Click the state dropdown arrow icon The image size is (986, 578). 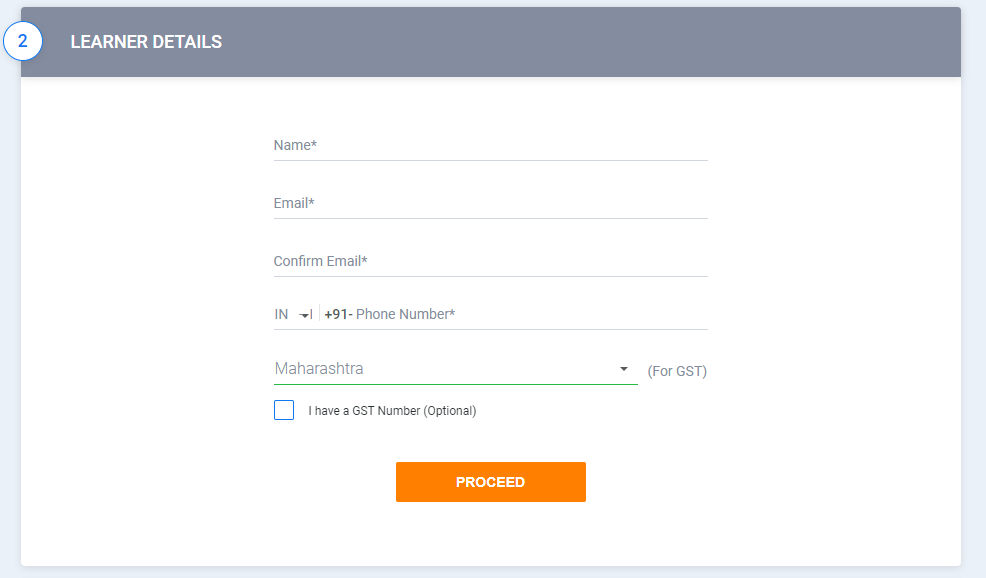(624, 369)
